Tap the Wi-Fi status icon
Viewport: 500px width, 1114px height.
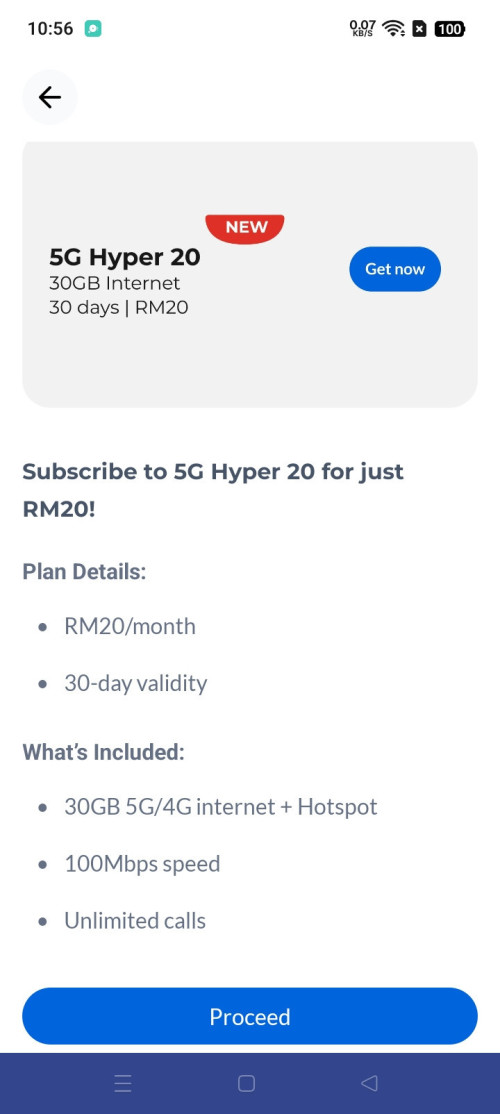pyautogui.click(x=393, y=29)
